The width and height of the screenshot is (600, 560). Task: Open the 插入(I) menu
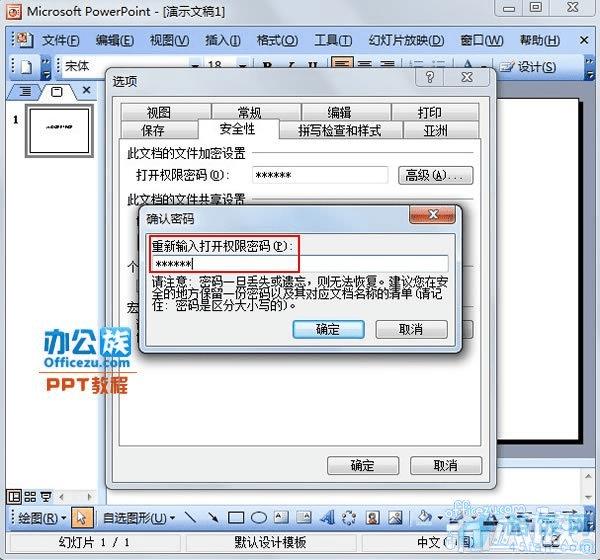pos(223,40)
